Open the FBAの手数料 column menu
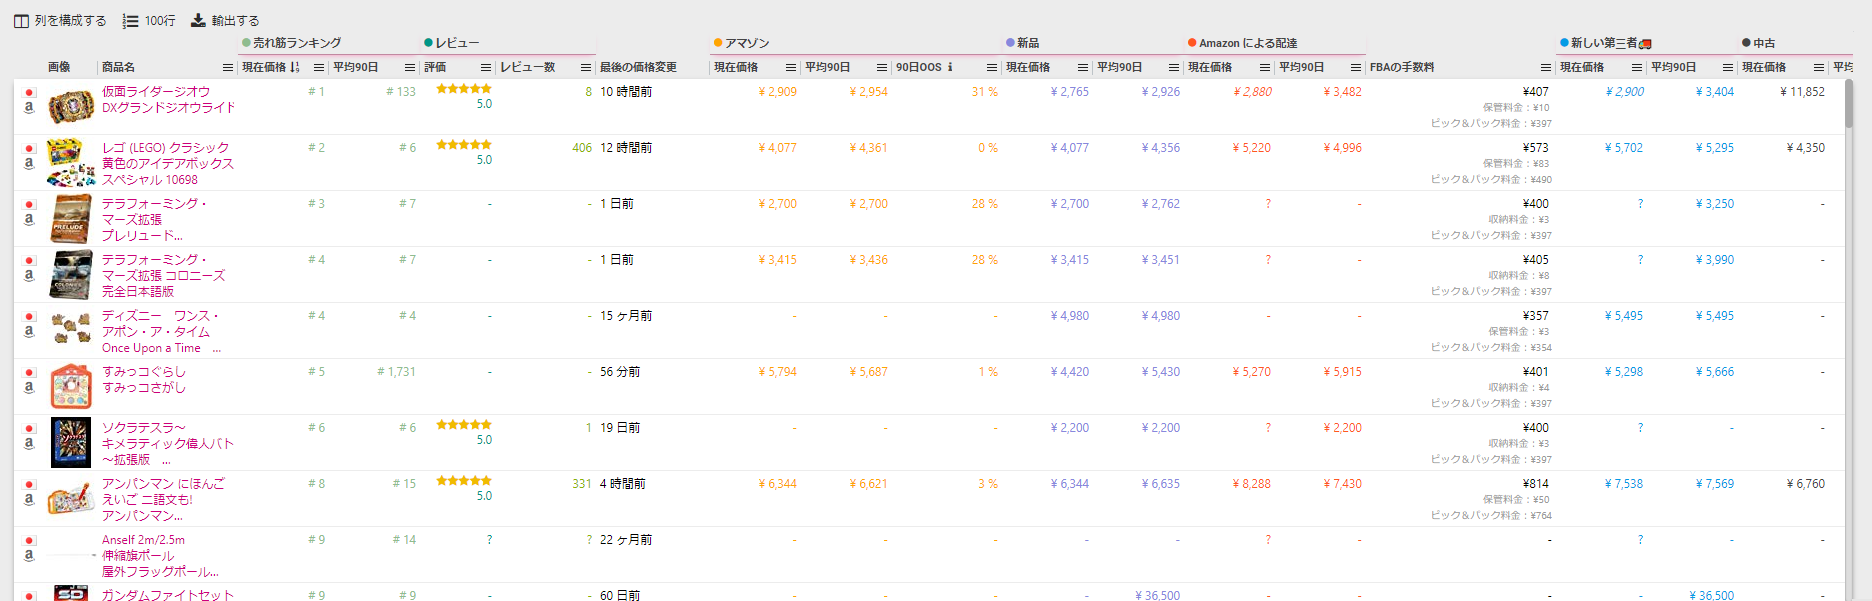The image size is (1872, 601). coord(1546,68)
